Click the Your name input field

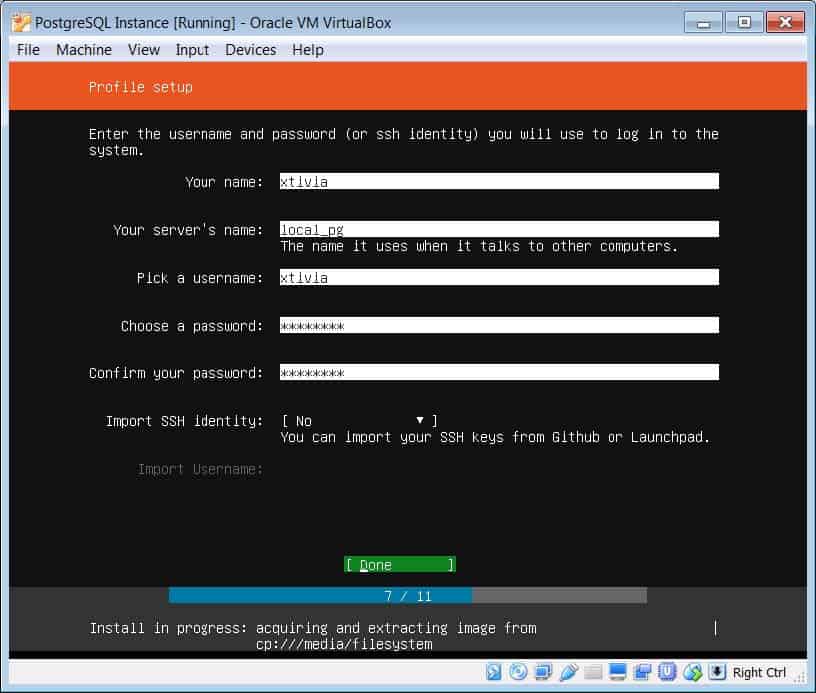(499, 182)
